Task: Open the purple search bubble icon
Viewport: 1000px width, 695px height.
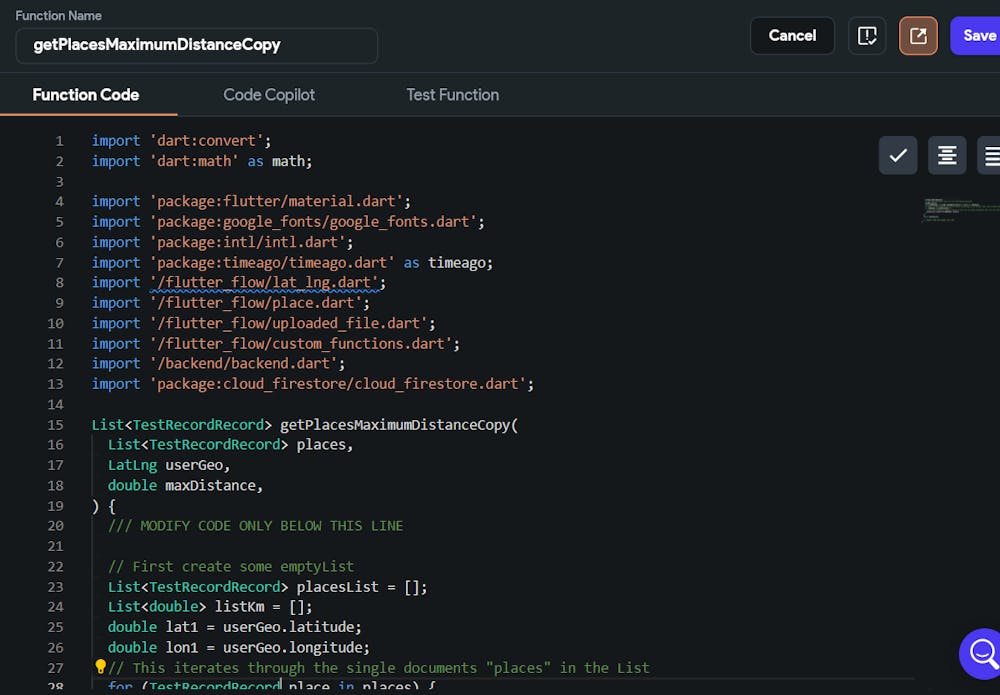Action: pyautogui.click(x=982, y=654)
